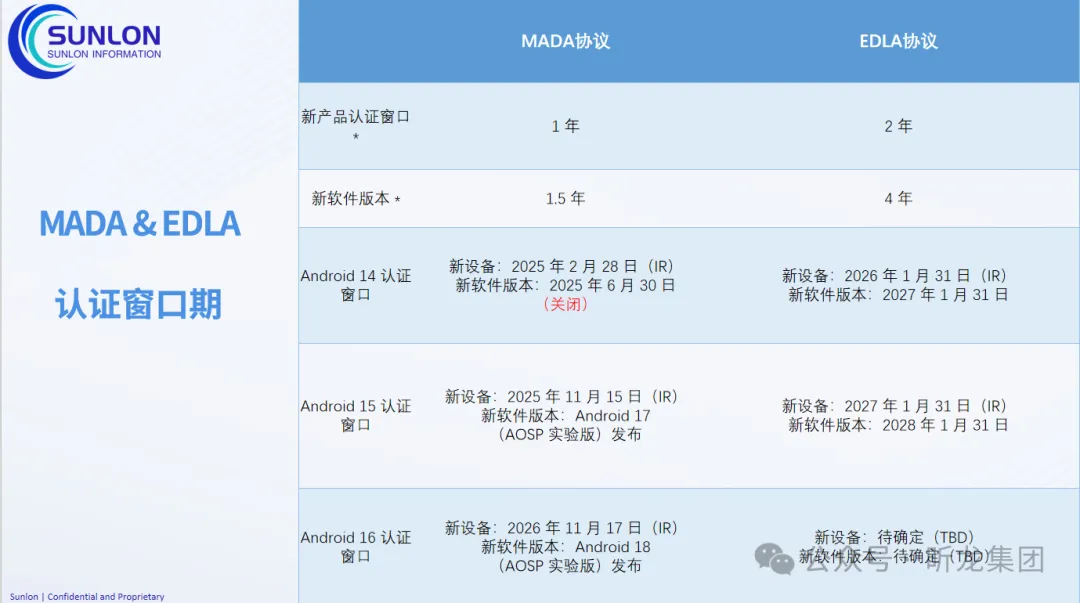This screenshot has width=1080, height=603.
Task: Click the 认证窗口期 subtitle text
Action: click(x=138, y=305)
